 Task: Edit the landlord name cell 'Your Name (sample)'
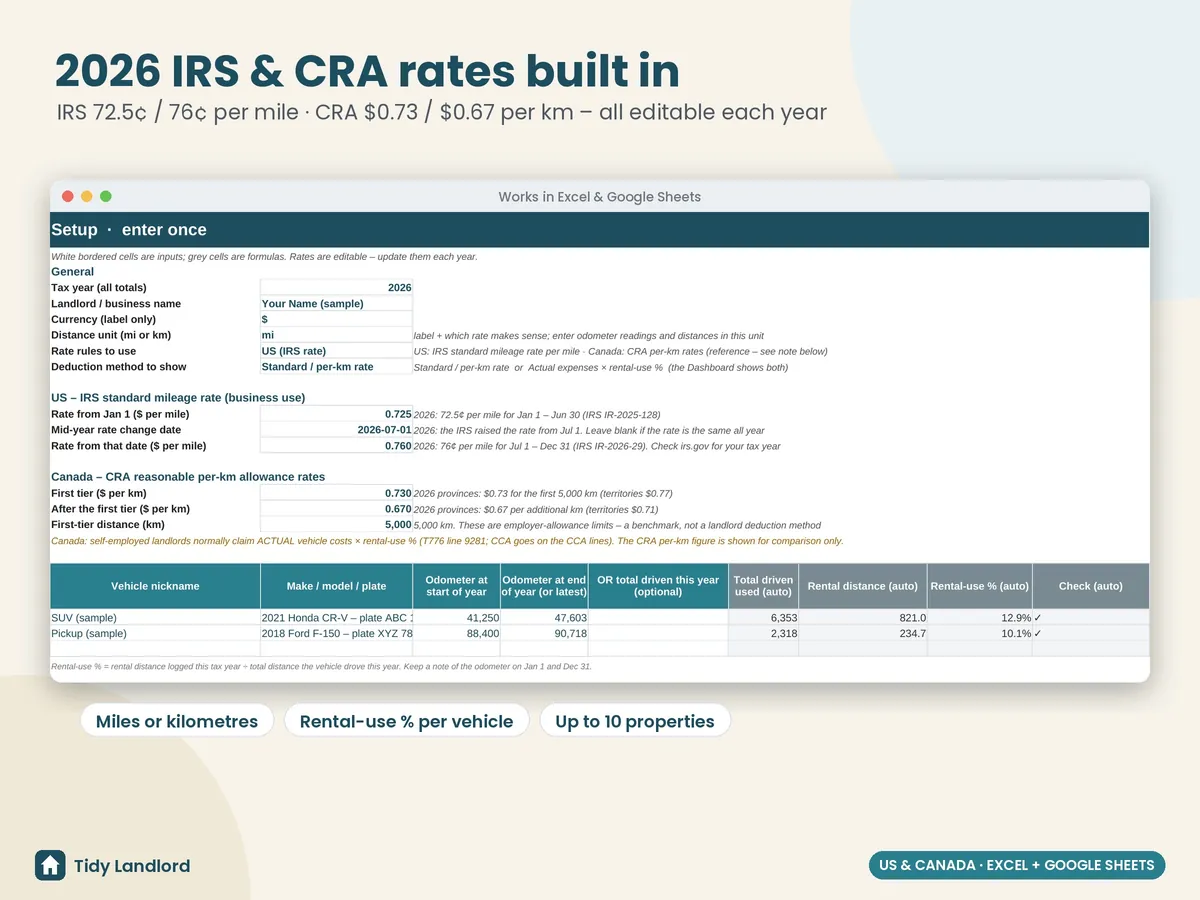click(x=336, y=303)
